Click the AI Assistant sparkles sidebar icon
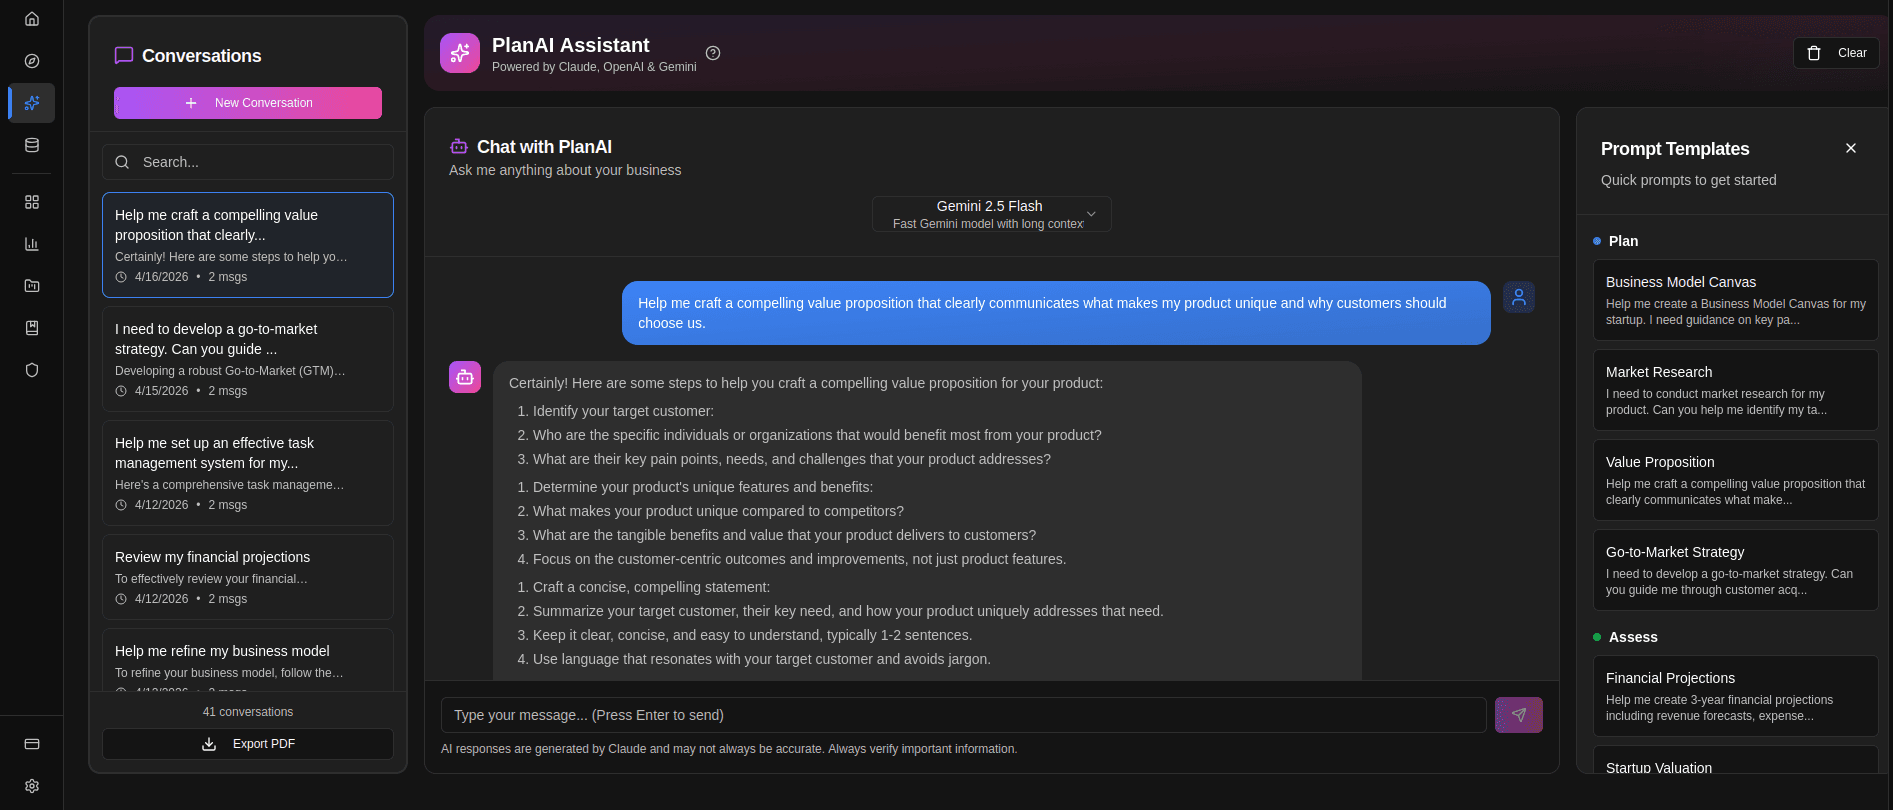The height and width of the screenshot is (810, 1893). [x=31, y=103]
